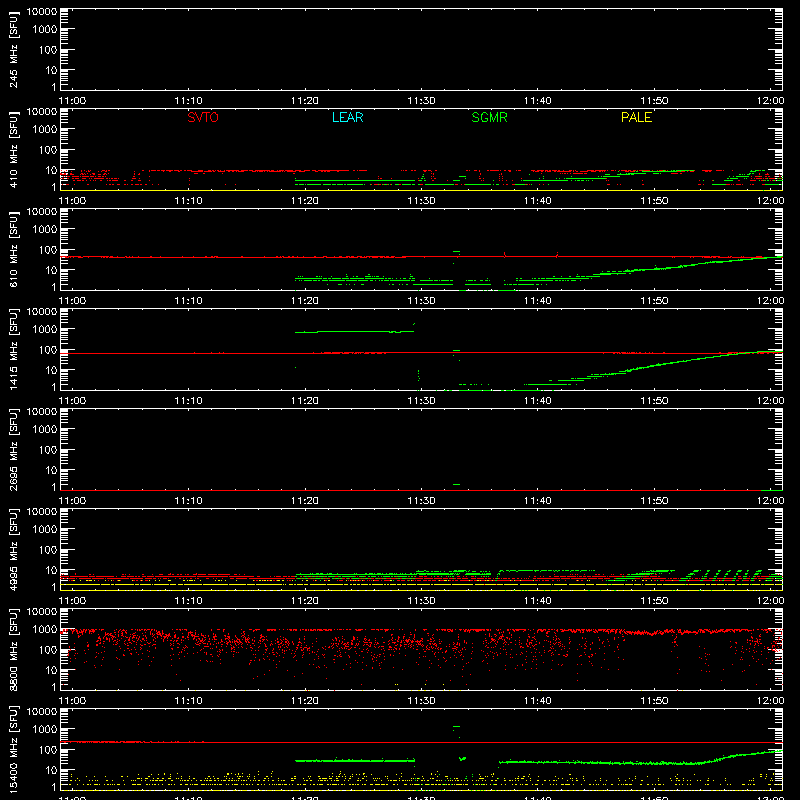Image resolution: width=800 pixels, height=800 pixels.
Task: Click 11:30 time label under 245 MHz panel
Action: tap(421, 101)
